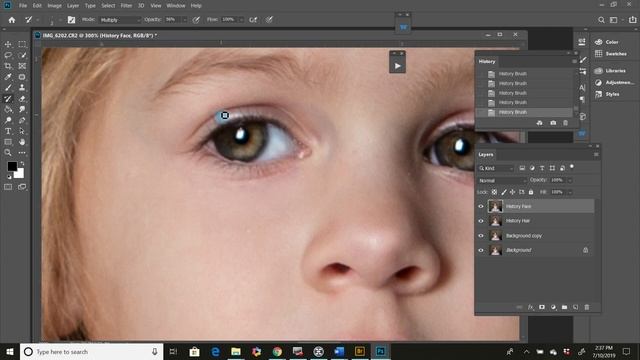Viewport: 640px width, 360px height.
Task: Open layer Opacity dropdown arrow
Action: [570, 180]
